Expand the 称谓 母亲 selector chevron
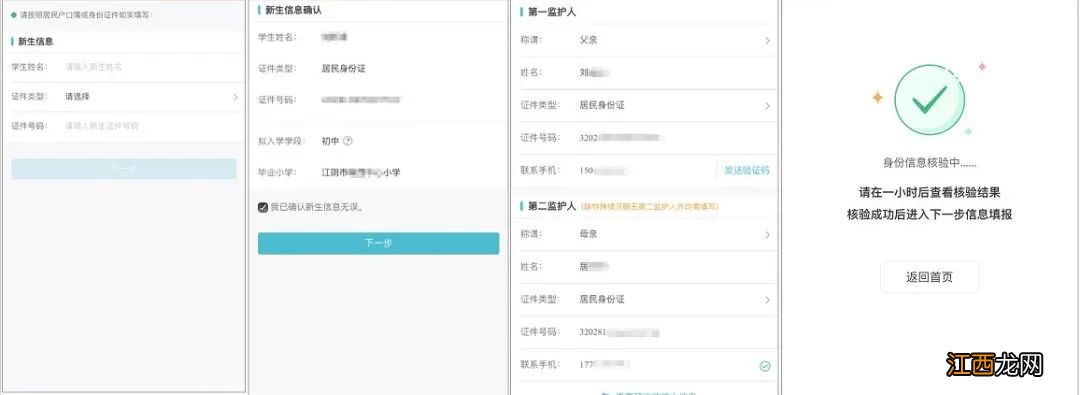This screenshot has height=395, width=1080. point(767,235)
